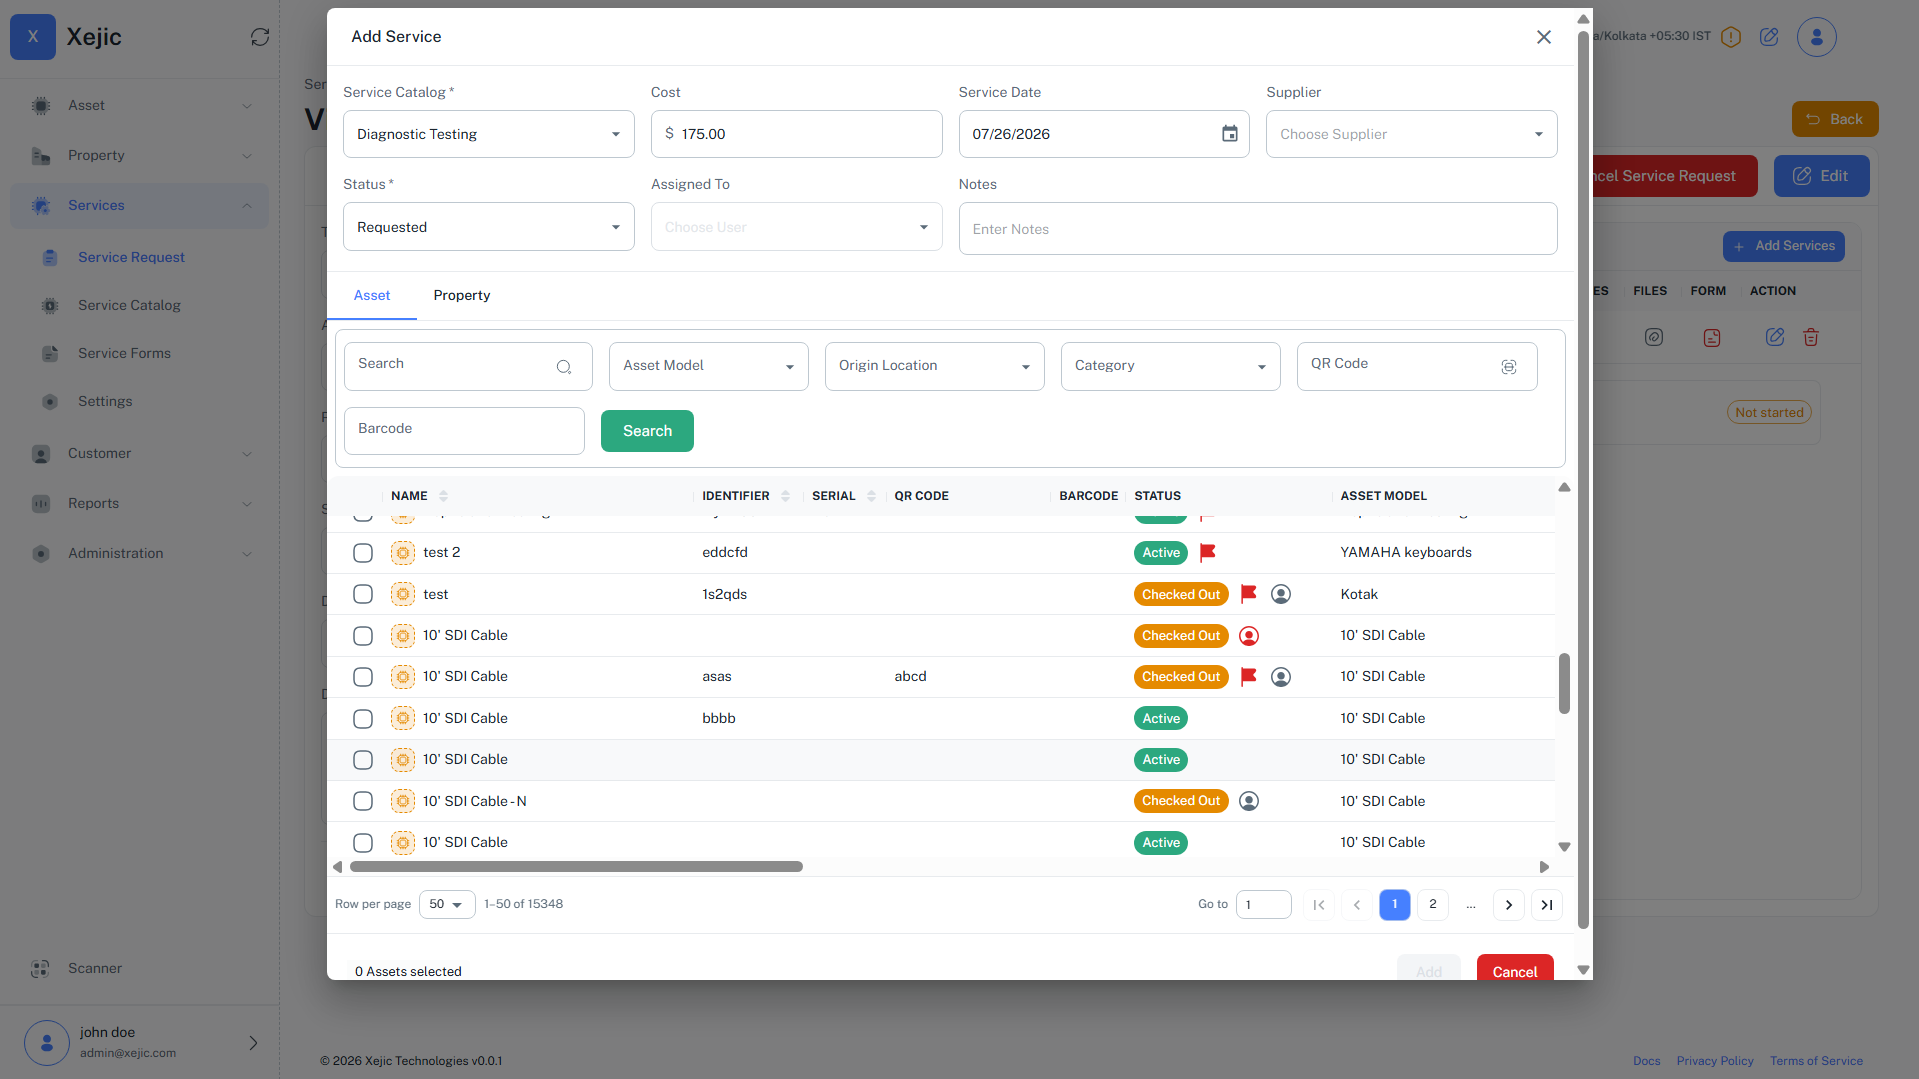The width and height of the screenshot is (1919, 1079).
Task: Click user icon on 10' SDI Cable-N row
Action: [1249, 801]
